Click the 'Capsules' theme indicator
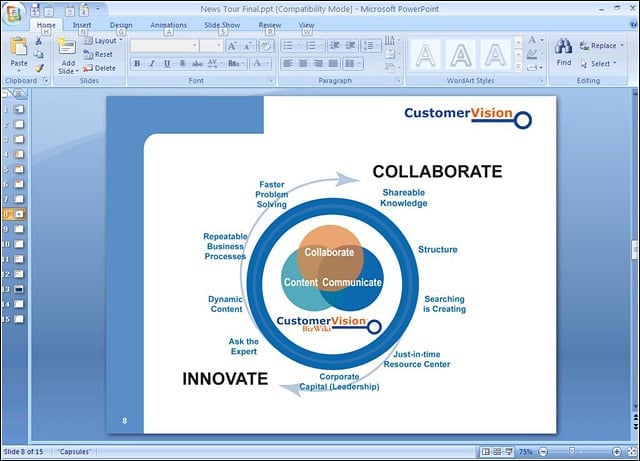 (x=74, y=452)
